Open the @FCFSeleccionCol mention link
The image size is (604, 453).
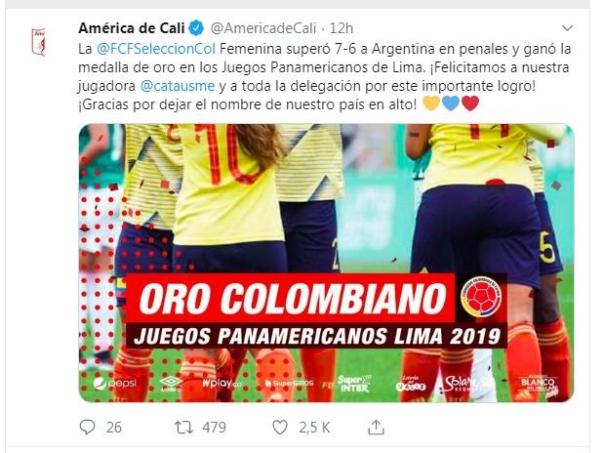[156, 49]
